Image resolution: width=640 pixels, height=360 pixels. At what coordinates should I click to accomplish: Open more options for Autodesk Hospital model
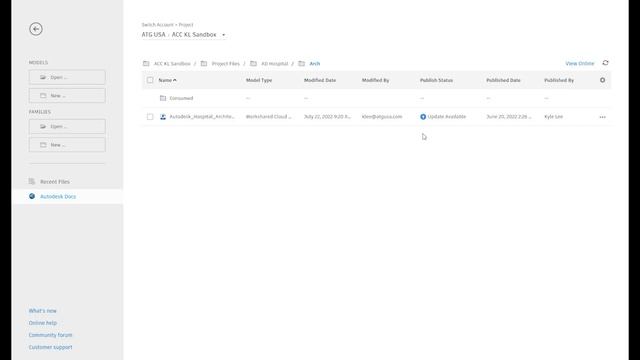click(x=602, y=117)
